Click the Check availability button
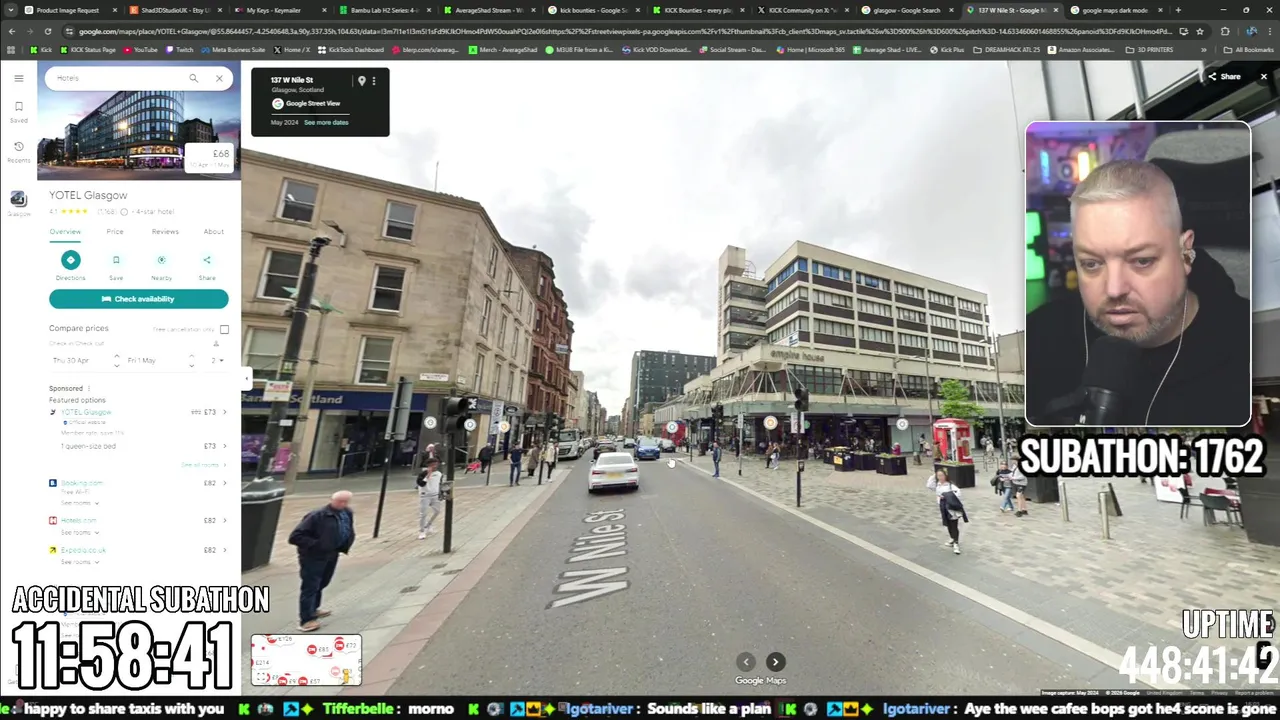Screen dimensions: 1280x720 pyautogui.click(x=139, y=299)
